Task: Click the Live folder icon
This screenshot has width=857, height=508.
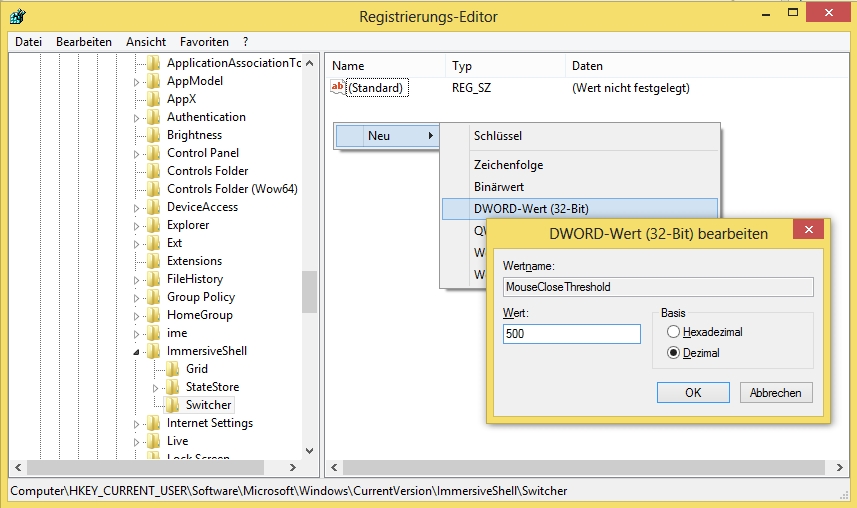Action: point(154,441)
